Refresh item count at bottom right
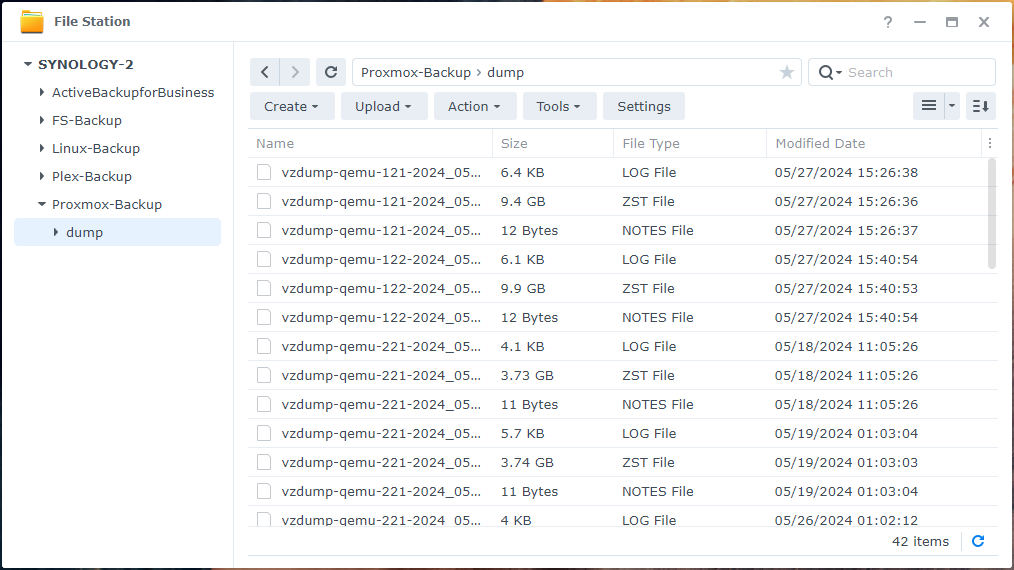 click(978, 542)
